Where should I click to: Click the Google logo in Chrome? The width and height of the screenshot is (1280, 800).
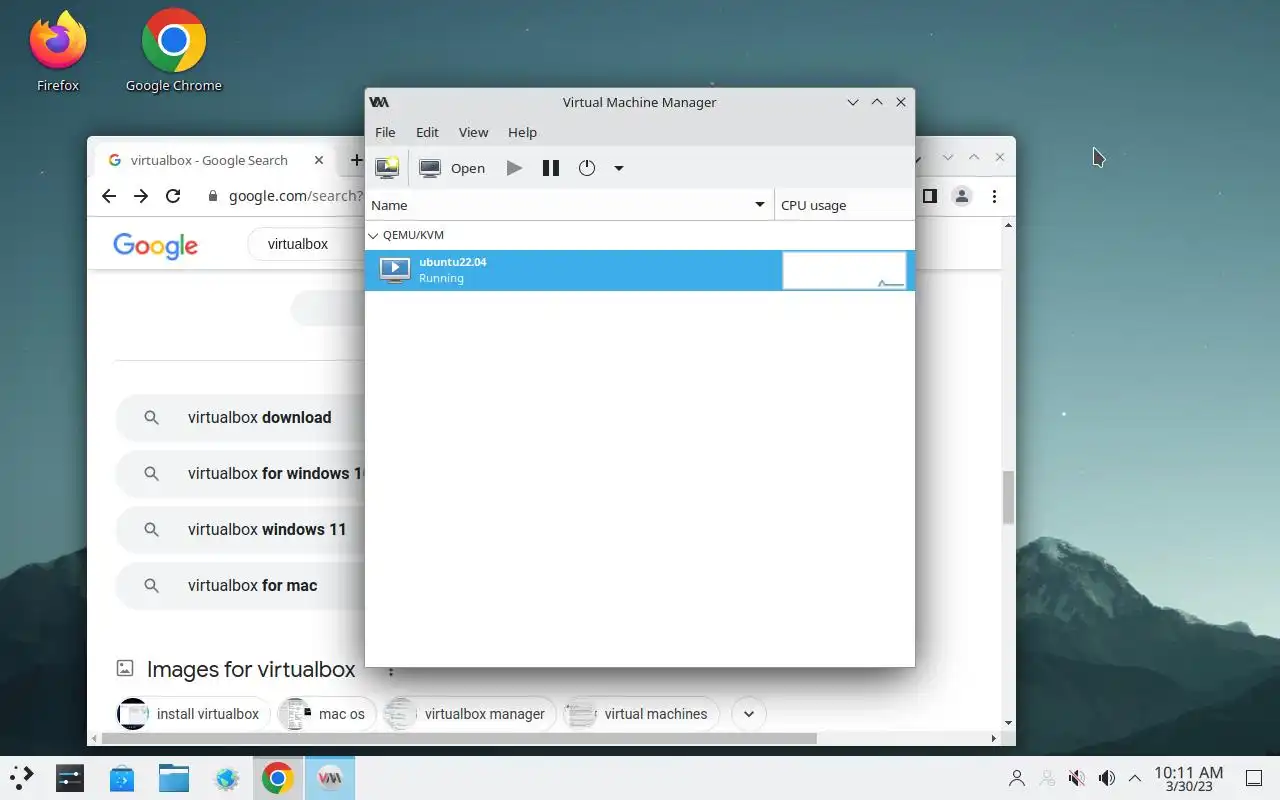point(155,245)
